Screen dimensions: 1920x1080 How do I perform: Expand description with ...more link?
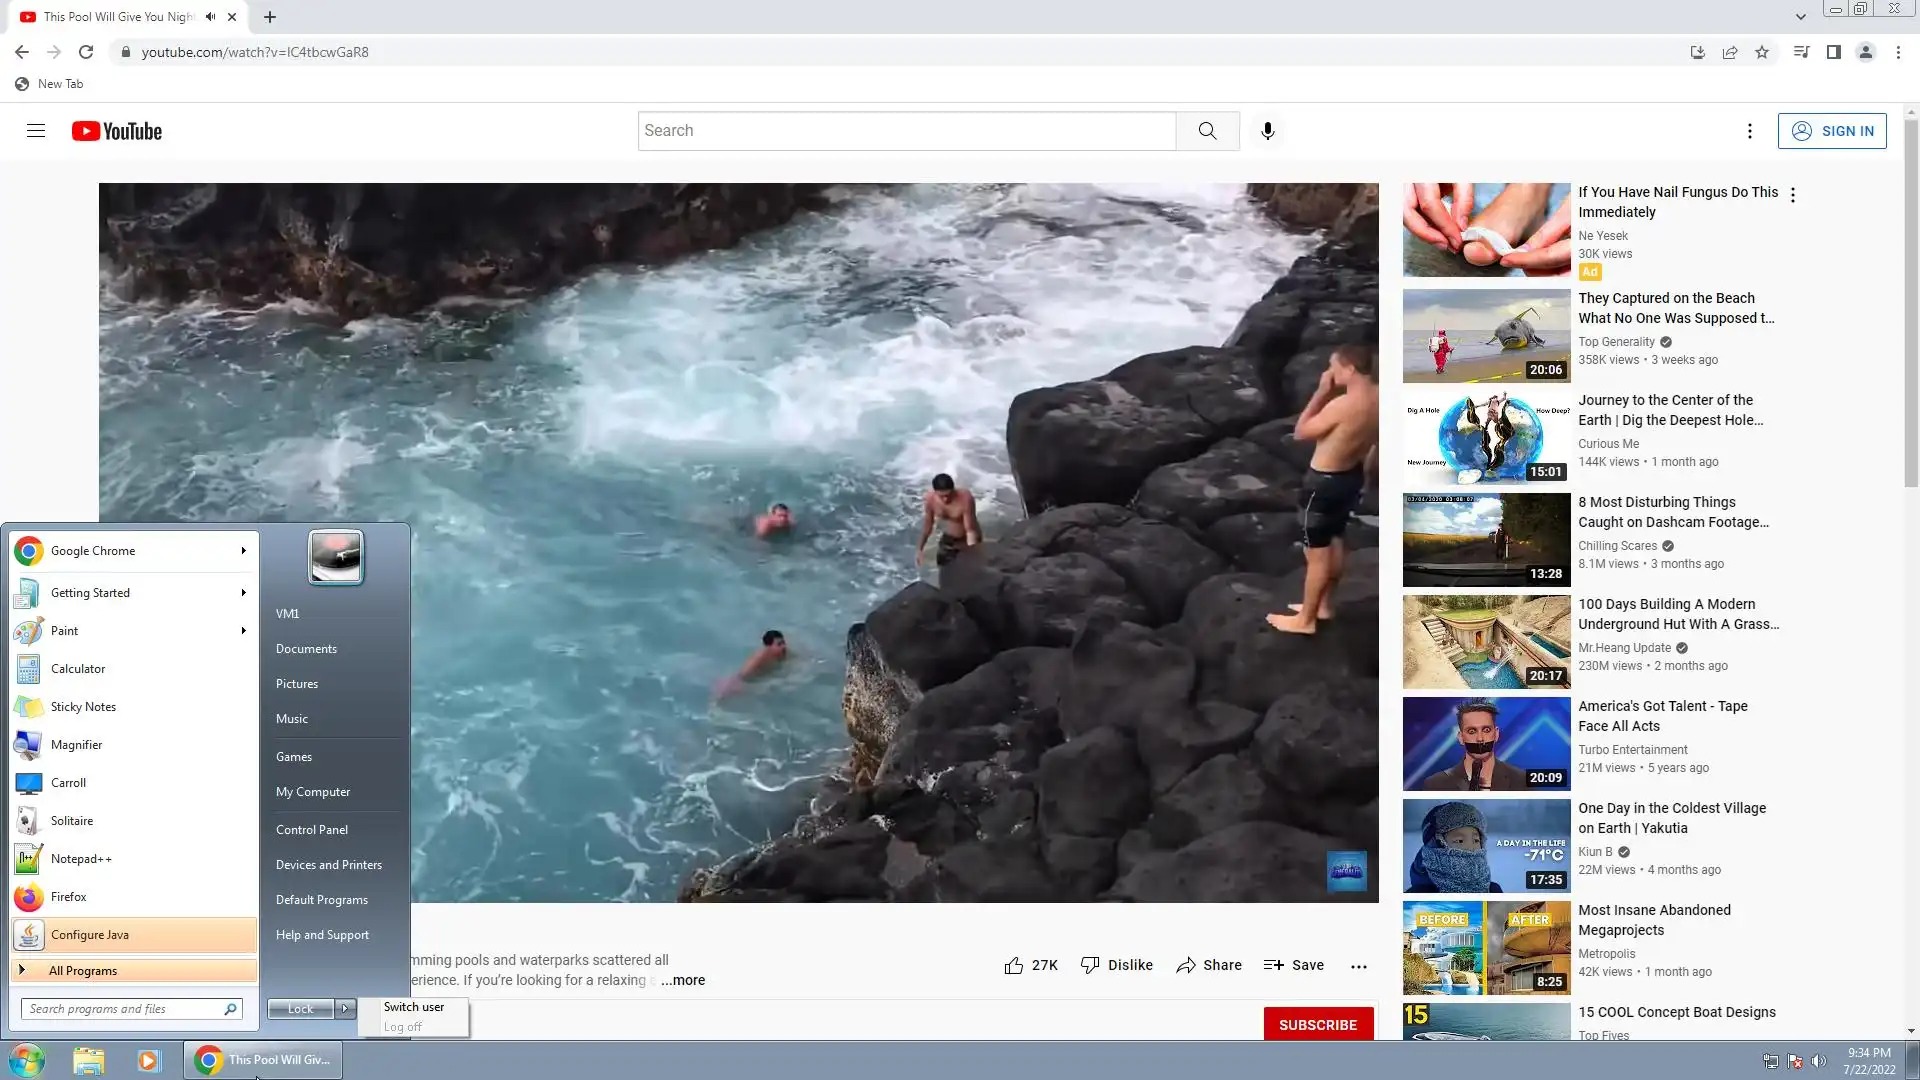(x=683, y=980)
